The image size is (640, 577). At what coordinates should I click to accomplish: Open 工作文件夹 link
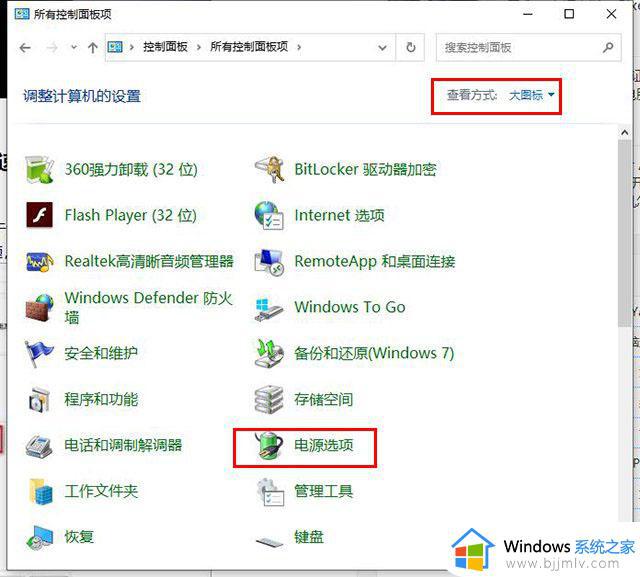101,491
